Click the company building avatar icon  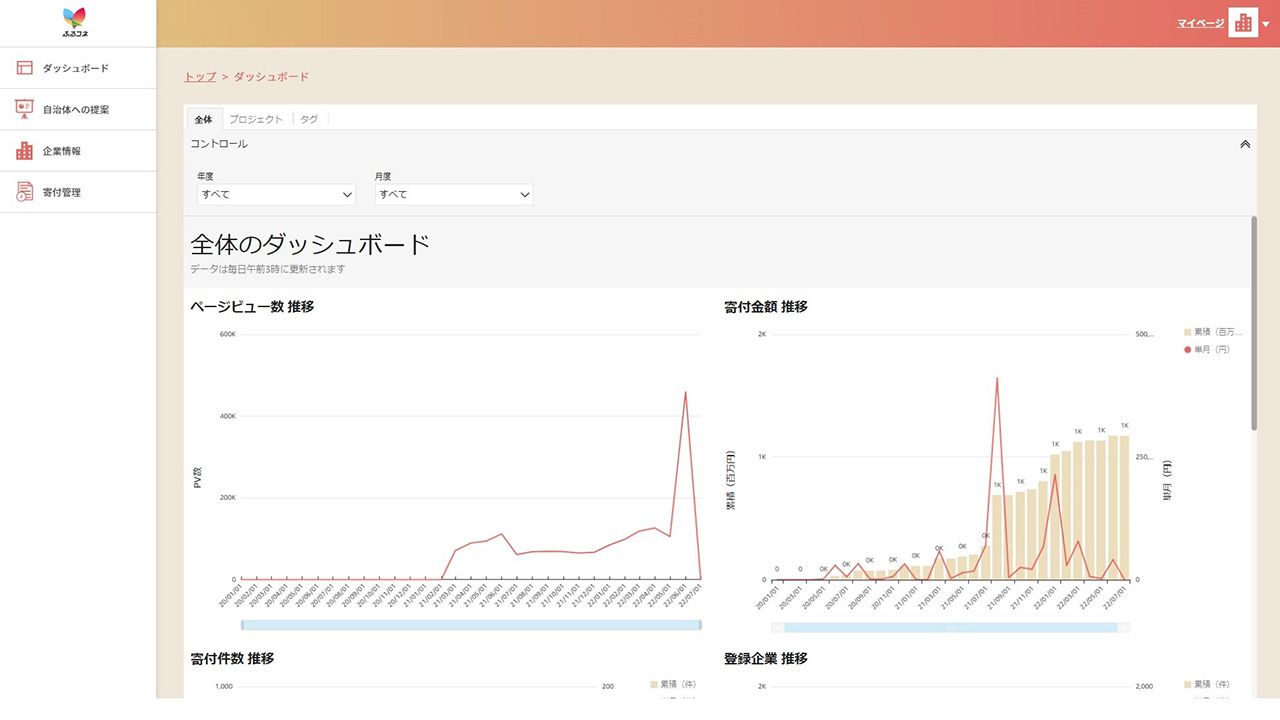point(1243,23)
